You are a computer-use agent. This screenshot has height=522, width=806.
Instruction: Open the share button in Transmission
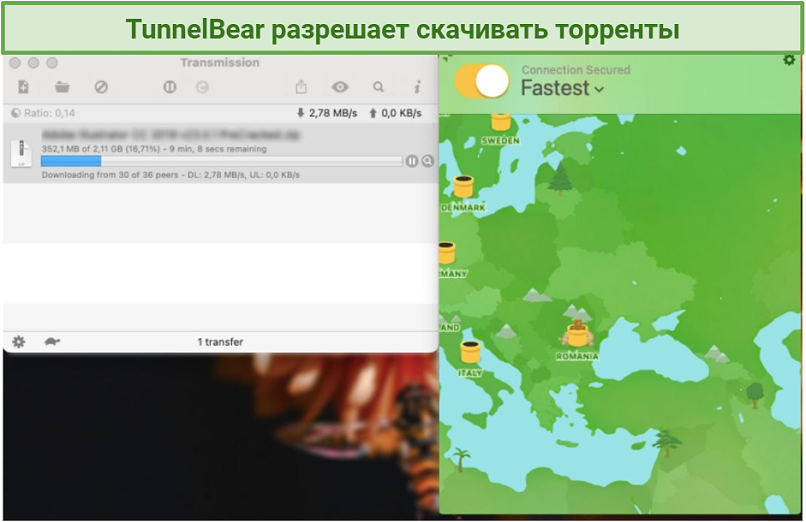click(301, 87)
